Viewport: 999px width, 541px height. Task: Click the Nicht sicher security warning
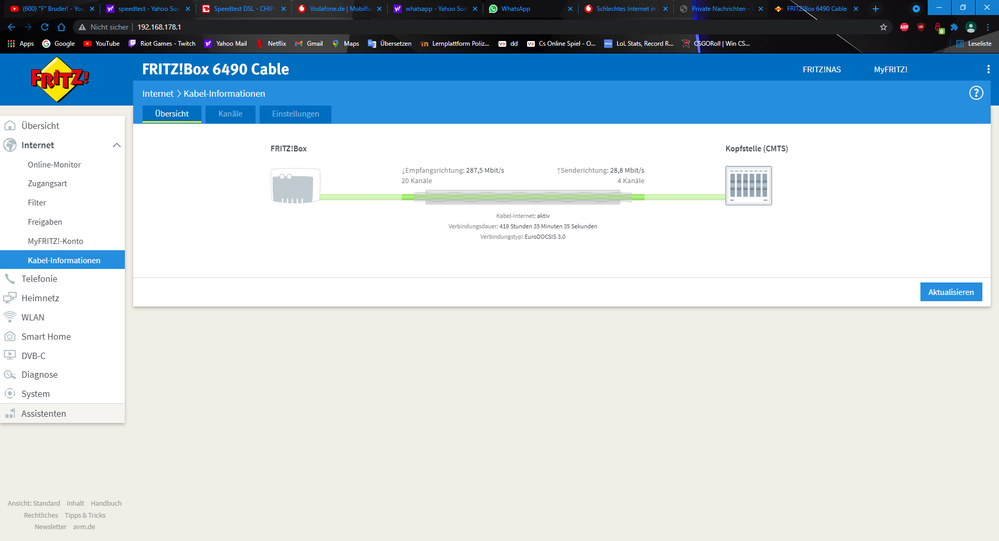[103, 27]
